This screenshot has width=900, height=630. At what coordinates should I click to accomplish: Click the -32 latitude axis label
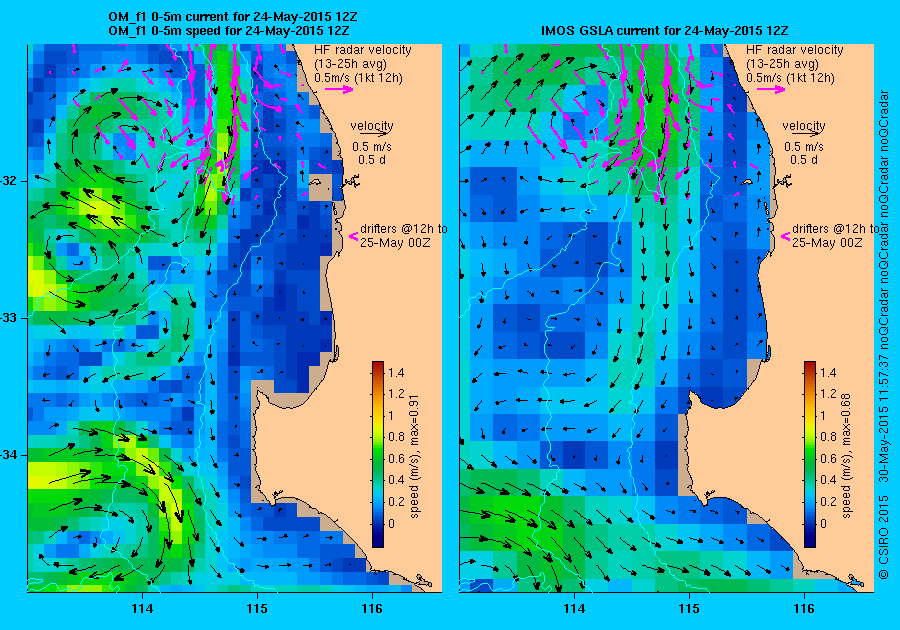click(9, 181)
